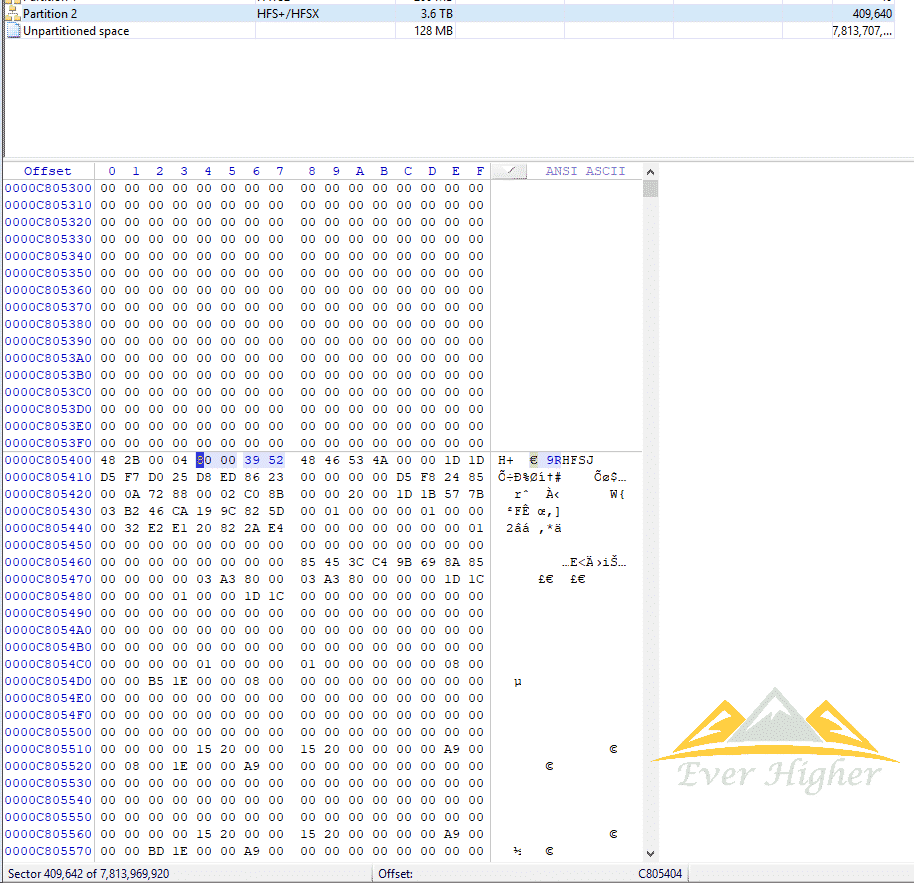The width and height of the screenshot is (914, 883).
Task: Click the Unpartitioned space file icon
Action: (13, 31)
